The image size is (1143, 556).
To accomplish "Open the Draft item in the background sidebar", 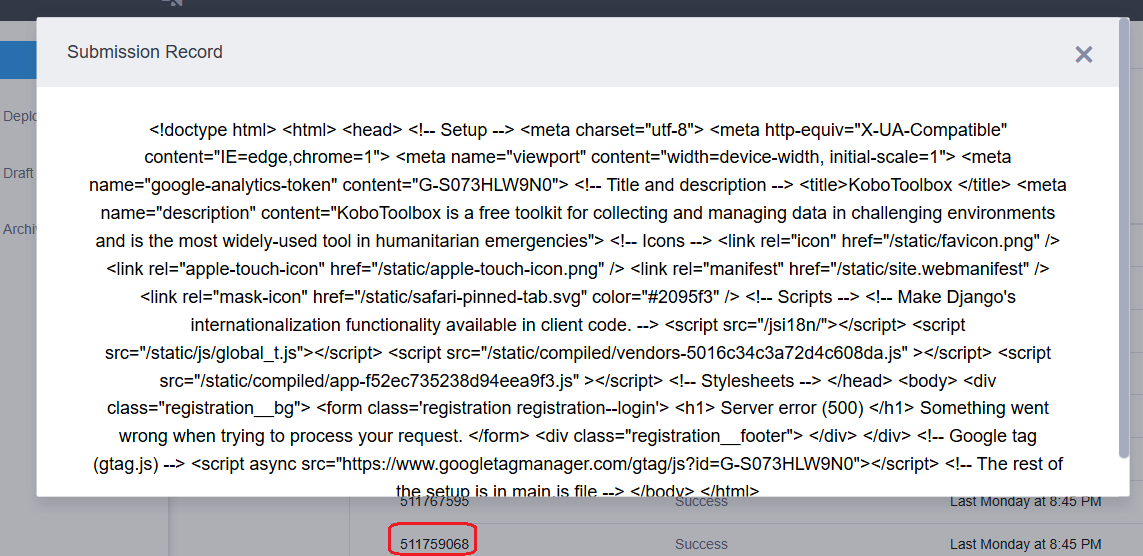I will click(18, 173).
